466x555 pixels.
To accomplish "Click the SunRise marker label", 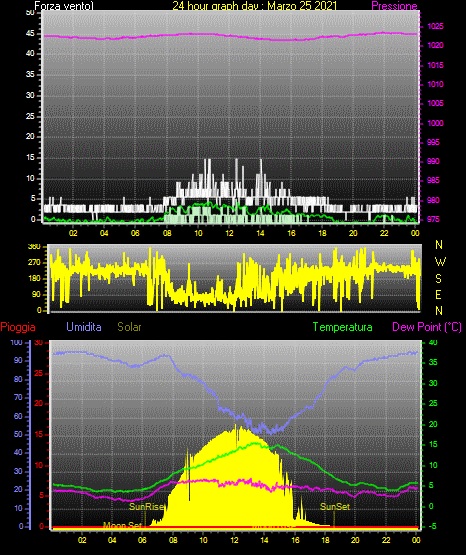I will pyautogui.click(x=146, y=507).
